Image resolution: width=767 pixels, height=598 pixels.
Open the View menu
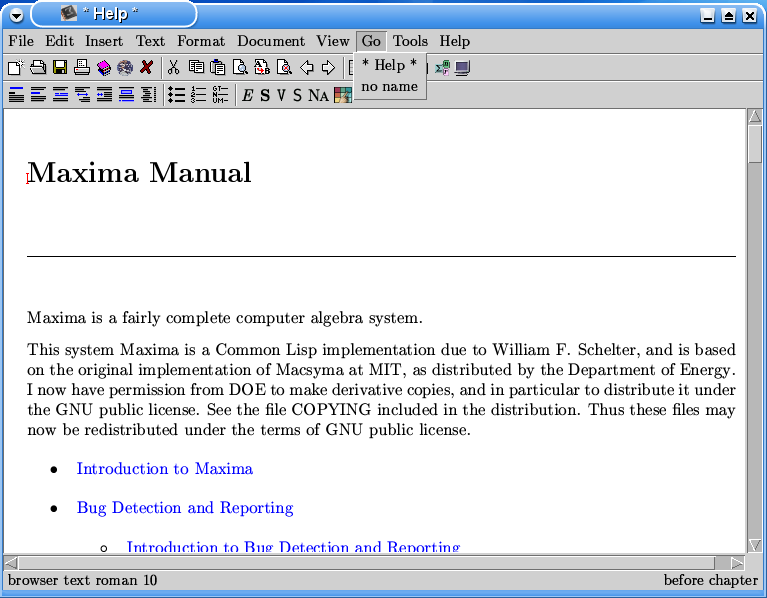pyautogui.click(x=333, y=41)
